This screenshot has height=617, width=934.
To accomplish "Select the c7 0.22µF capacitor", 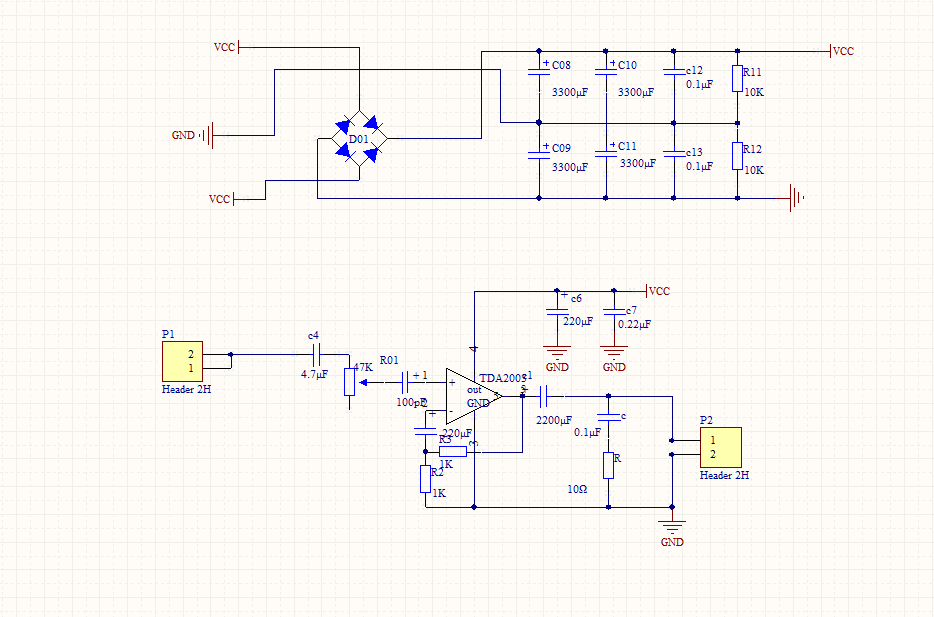I will pyautogui.click(x=615, y=311).
